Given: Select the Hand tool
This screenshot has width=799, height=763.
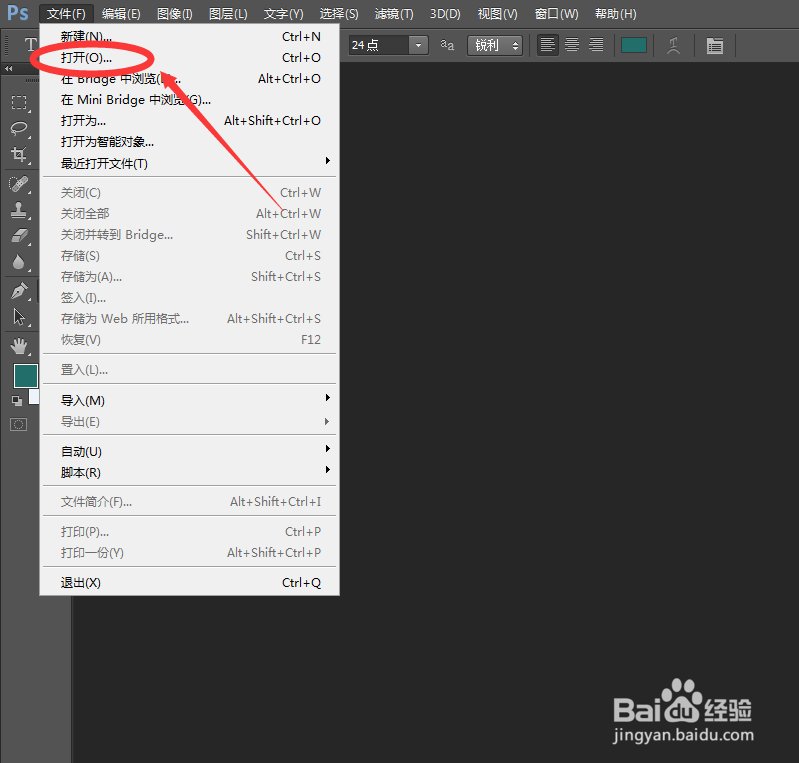Looking at the screenshot, I should pyautogui.click(x=19, y=346).
